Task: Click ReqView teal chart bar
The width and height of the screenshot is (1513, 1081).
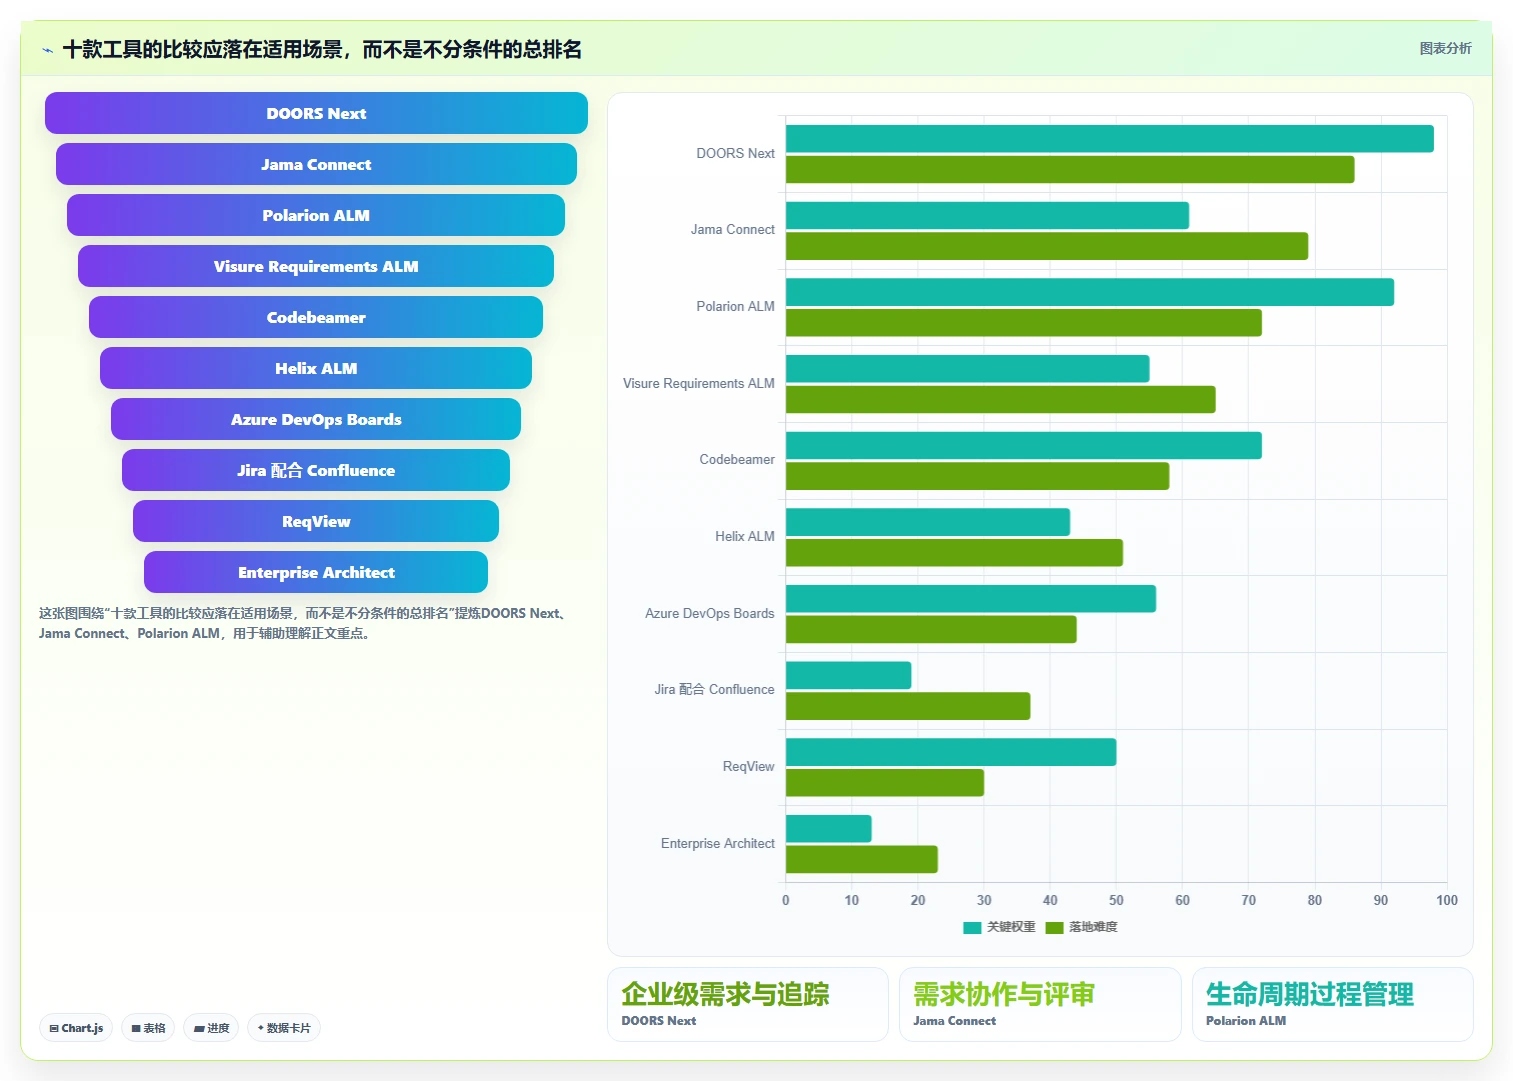Action: (x=951, y=752)
